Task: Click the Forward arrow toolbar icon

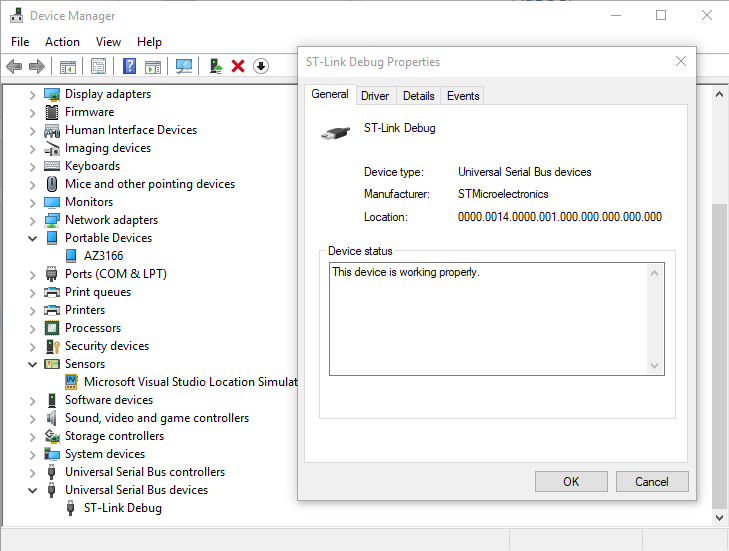Action: pyautogui.click(x=37, y=66)
